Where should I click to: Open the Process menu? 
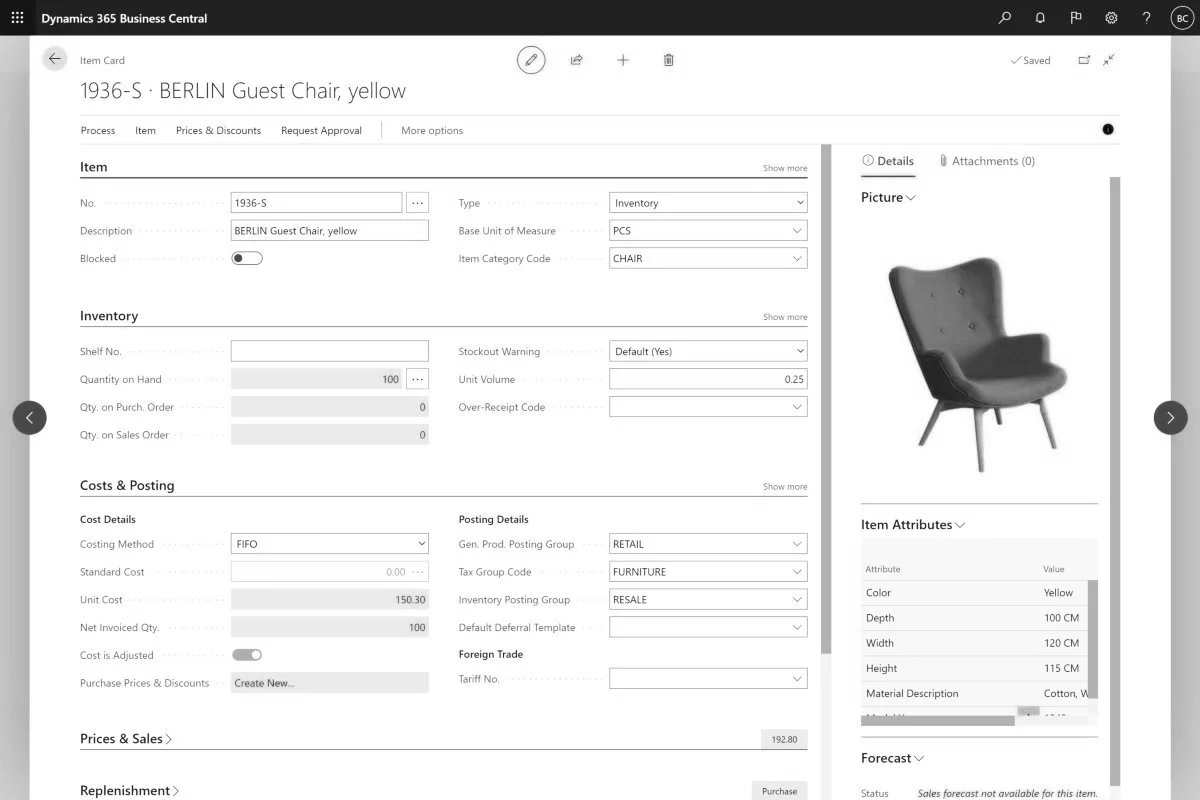(x=98, y=130)
